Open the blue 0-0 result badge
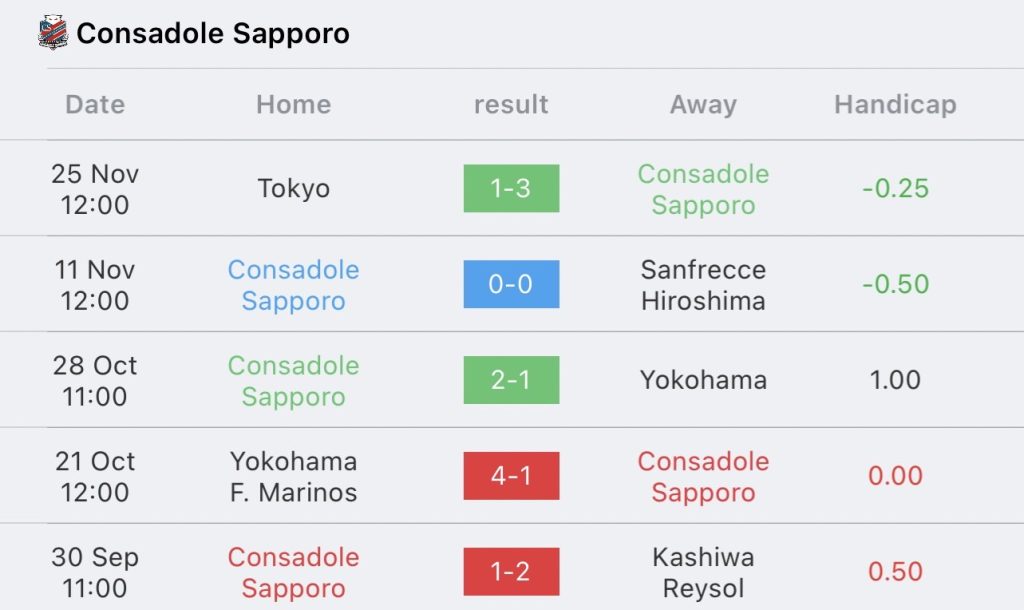Image resolution: width=1024 pixels, height=610 pixels. click(x=511, y=284)
